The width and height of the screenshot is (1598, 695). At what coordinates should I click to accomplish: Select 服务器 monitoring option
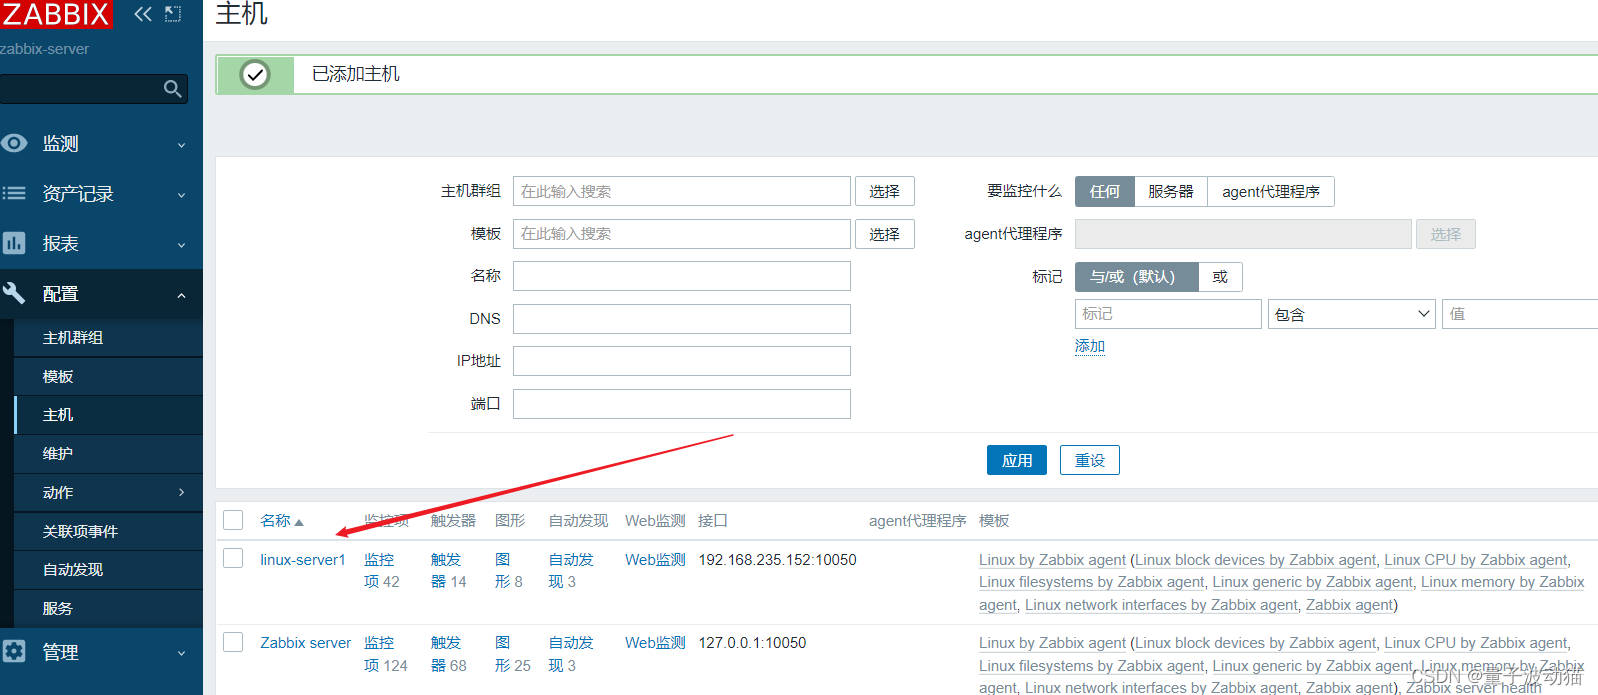(x=1171, y=191)
